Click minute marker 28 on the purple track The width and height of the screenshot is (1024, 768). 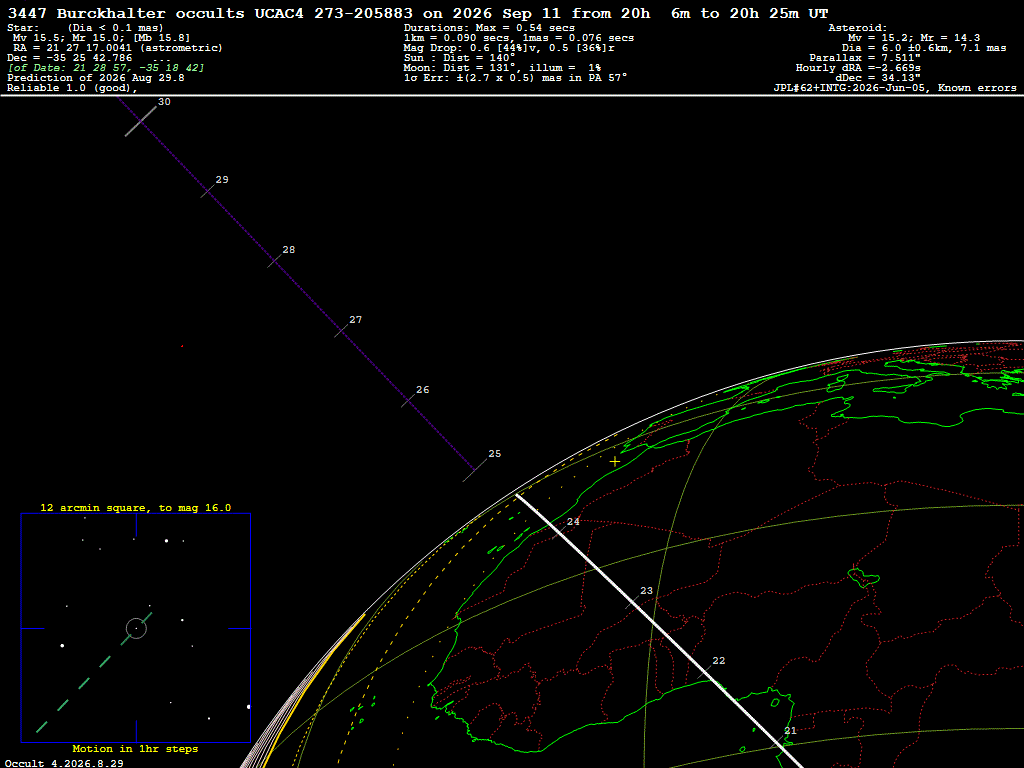(289, 250)
